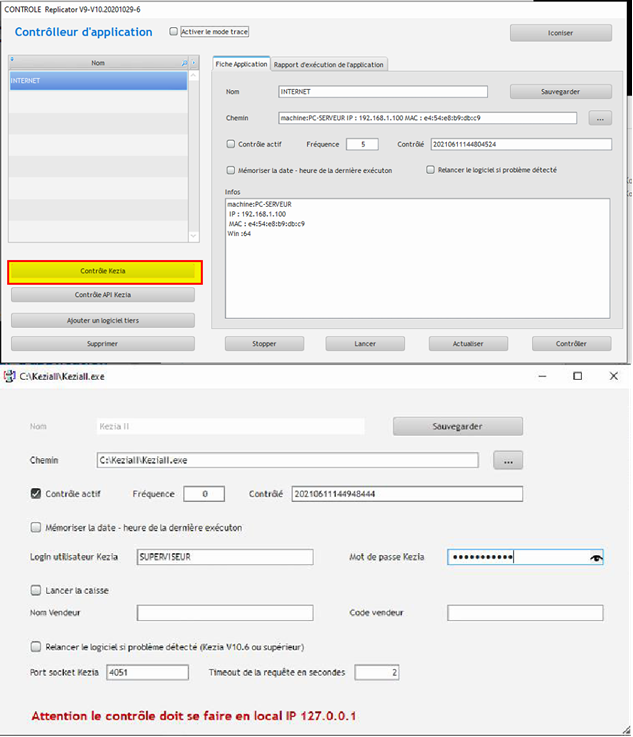Click scroll-up arrow of the application list
This screenshot has height=737, width=633.
(194, 76)
